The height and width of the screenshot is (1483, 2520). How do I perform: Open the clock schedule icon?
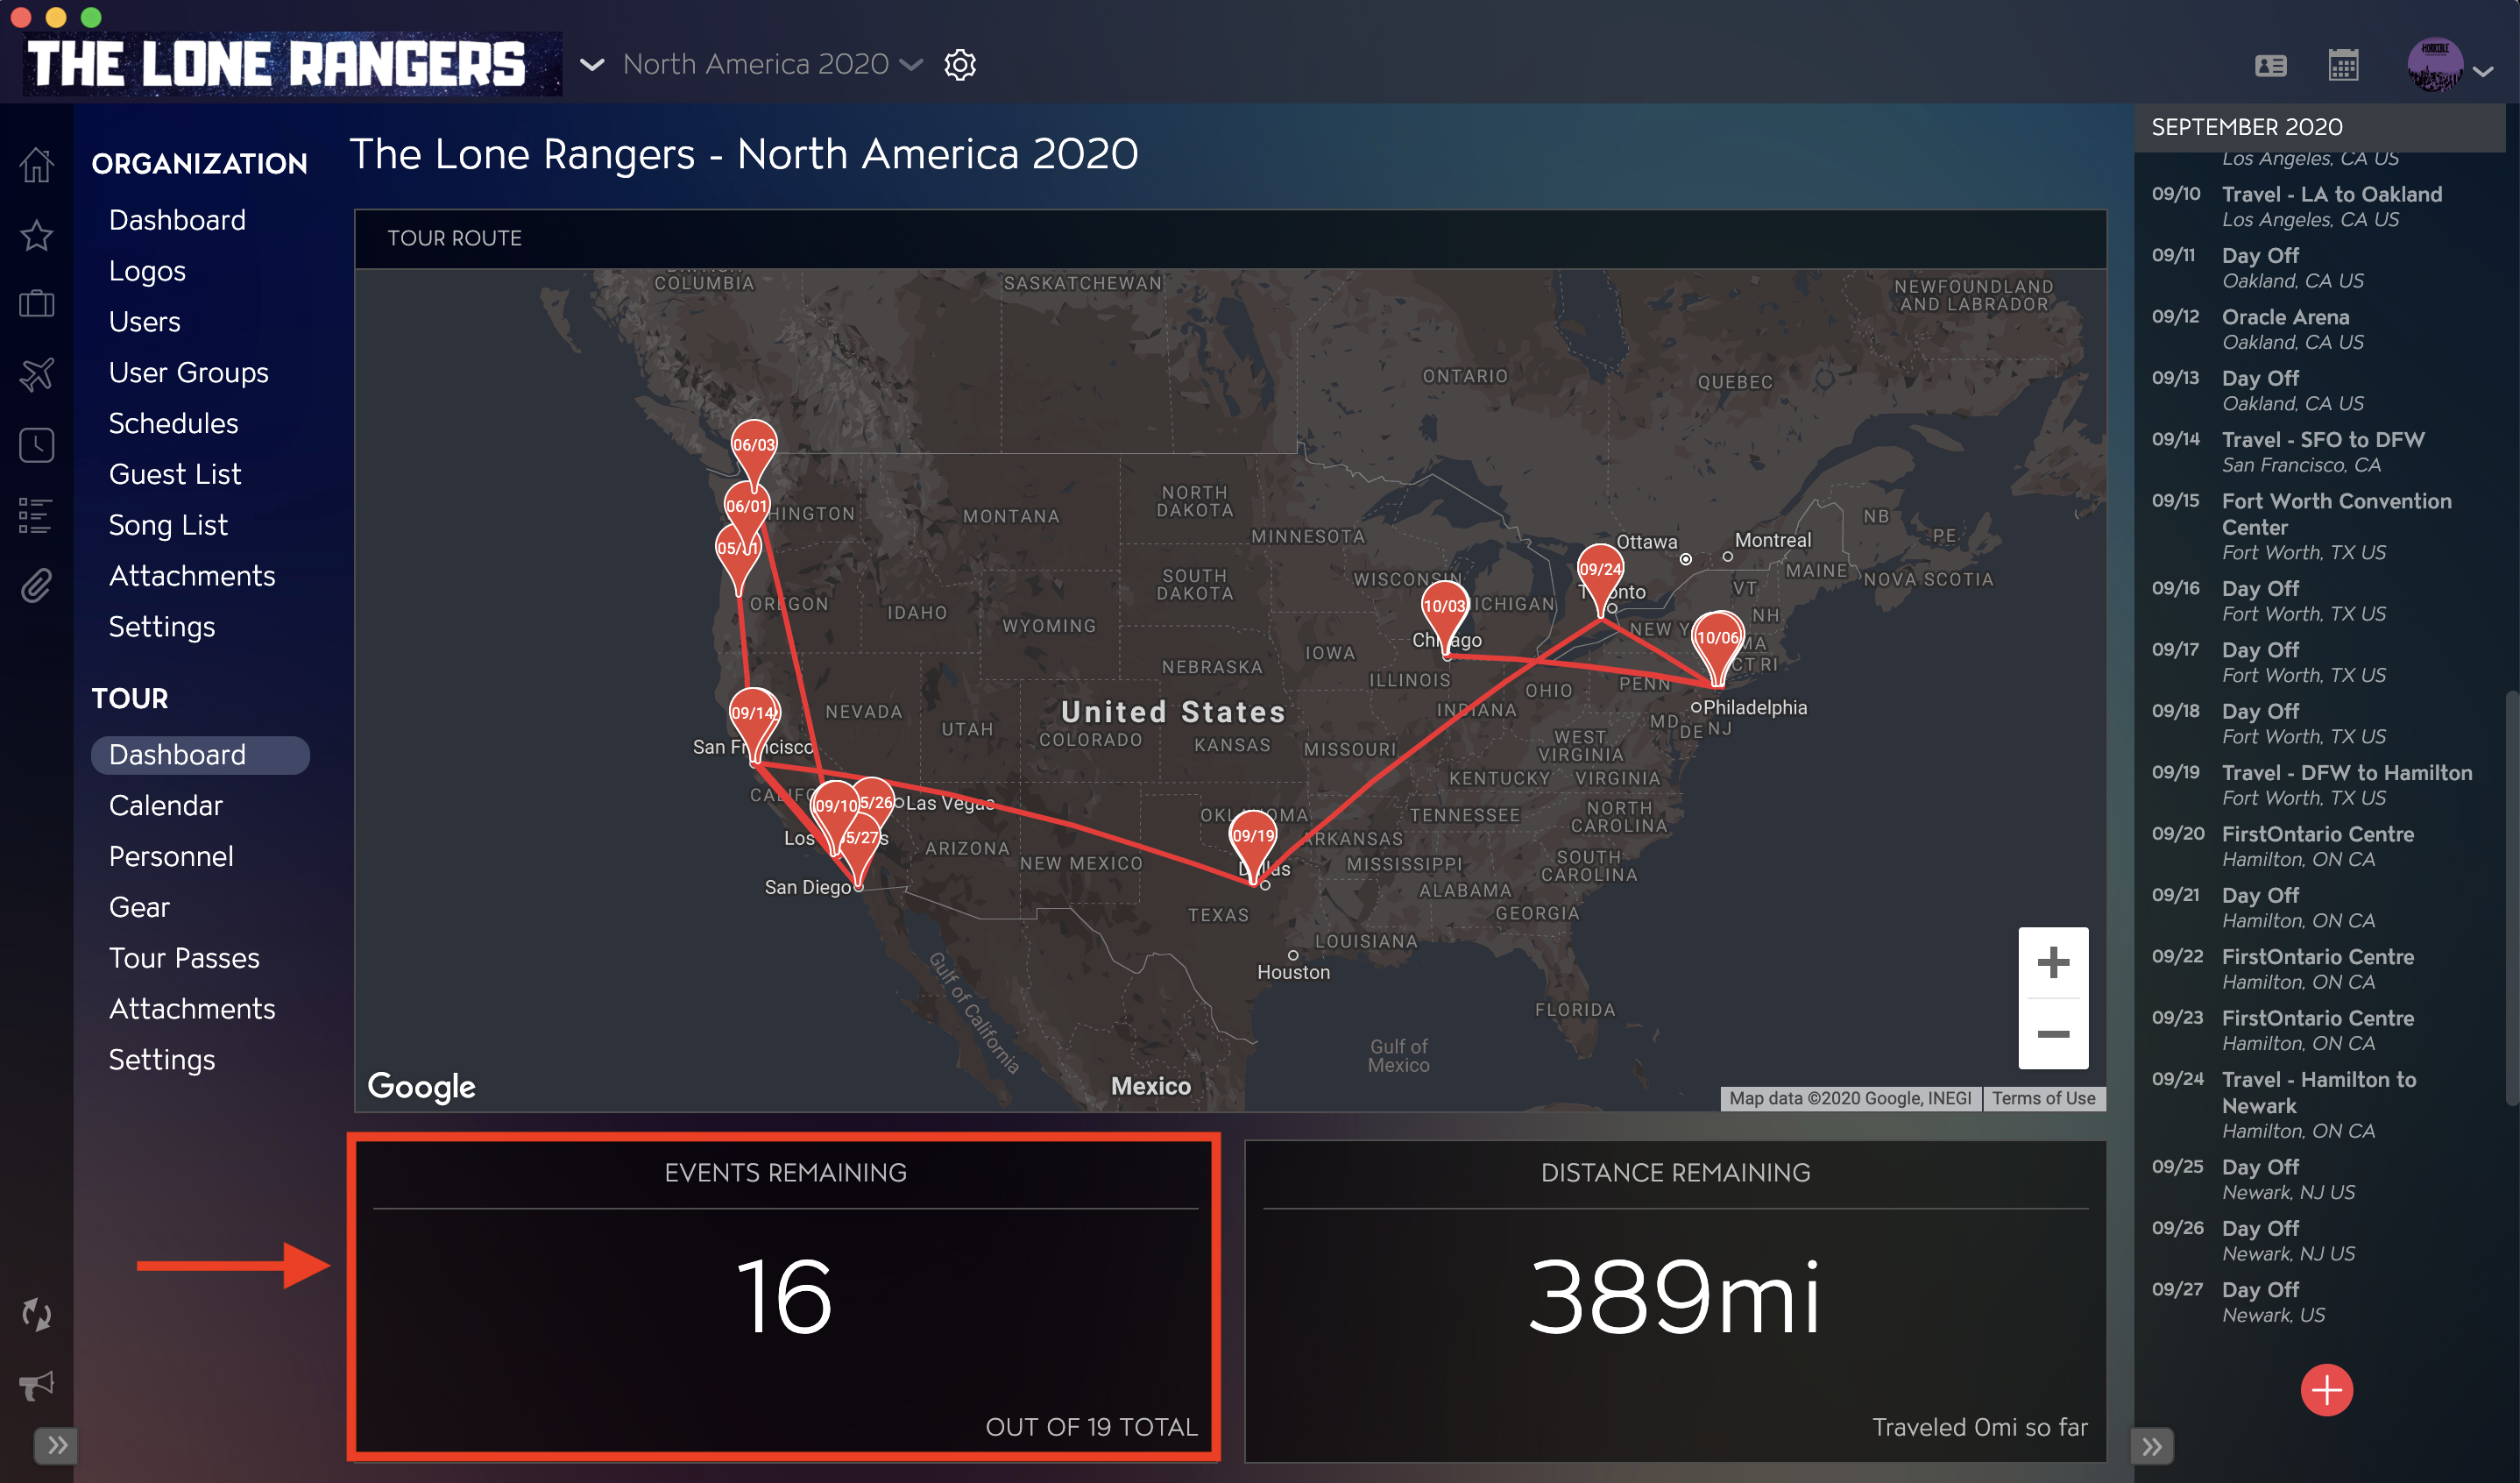37,445
